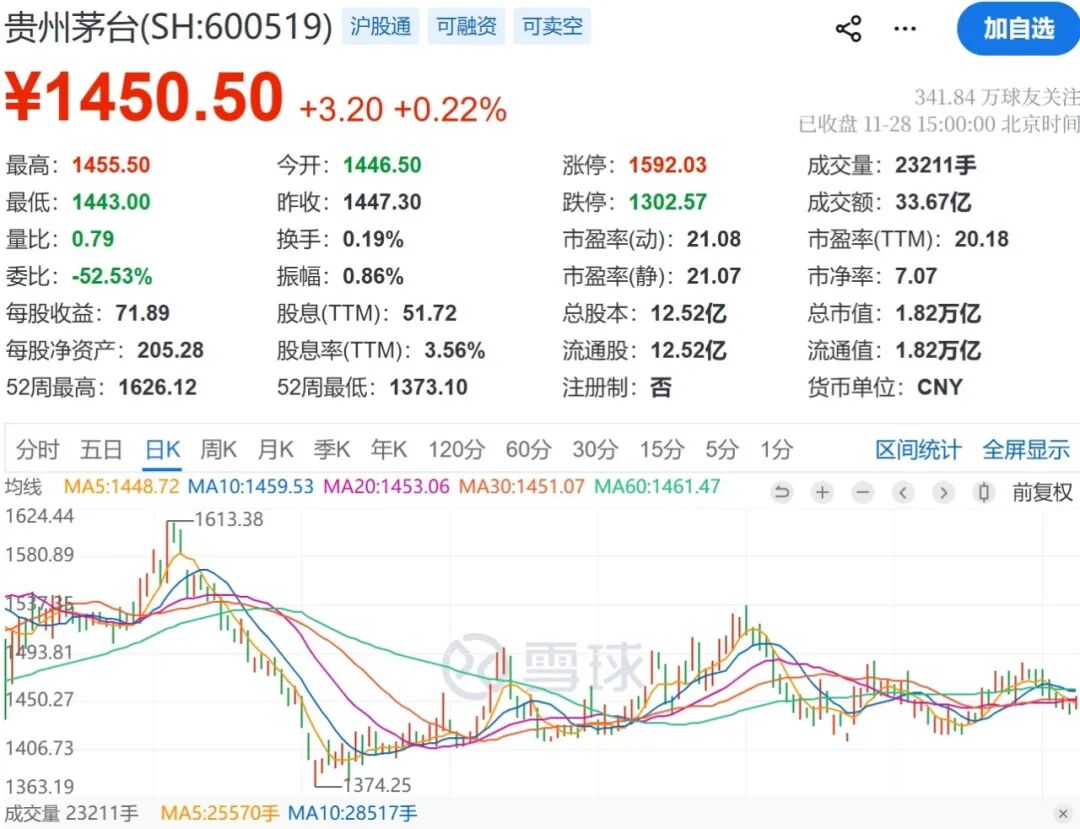Click the current price ¥1450.50

[144, 98]
